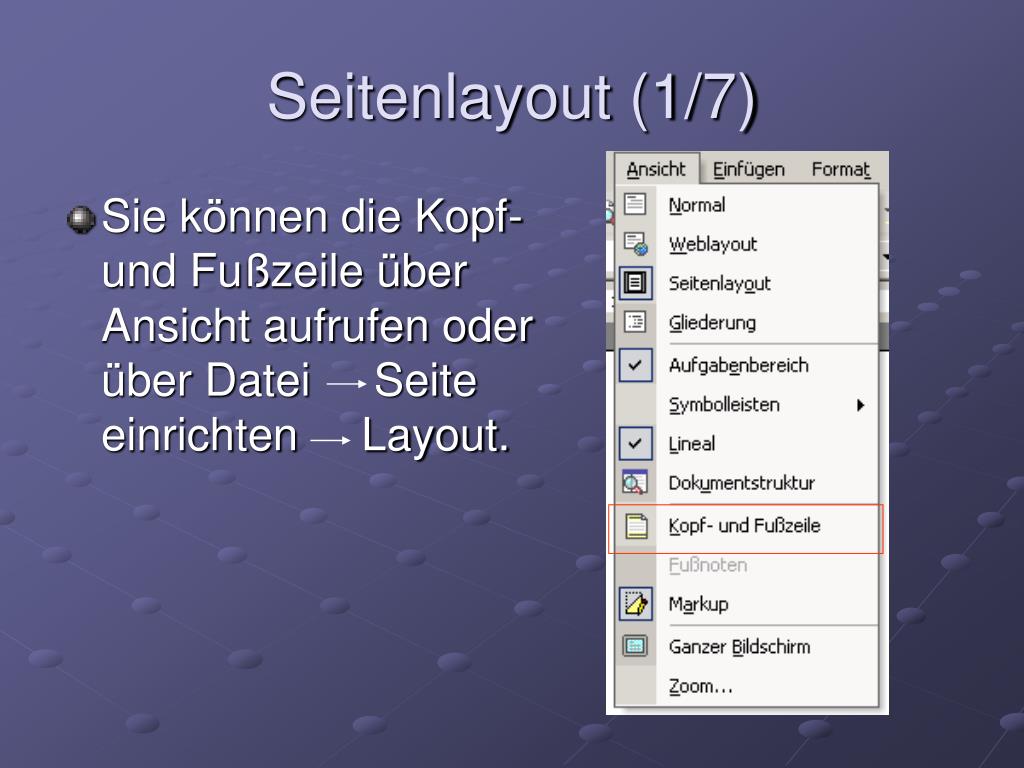
Task: Click the Gliederung outline icon
Action: 635,322
